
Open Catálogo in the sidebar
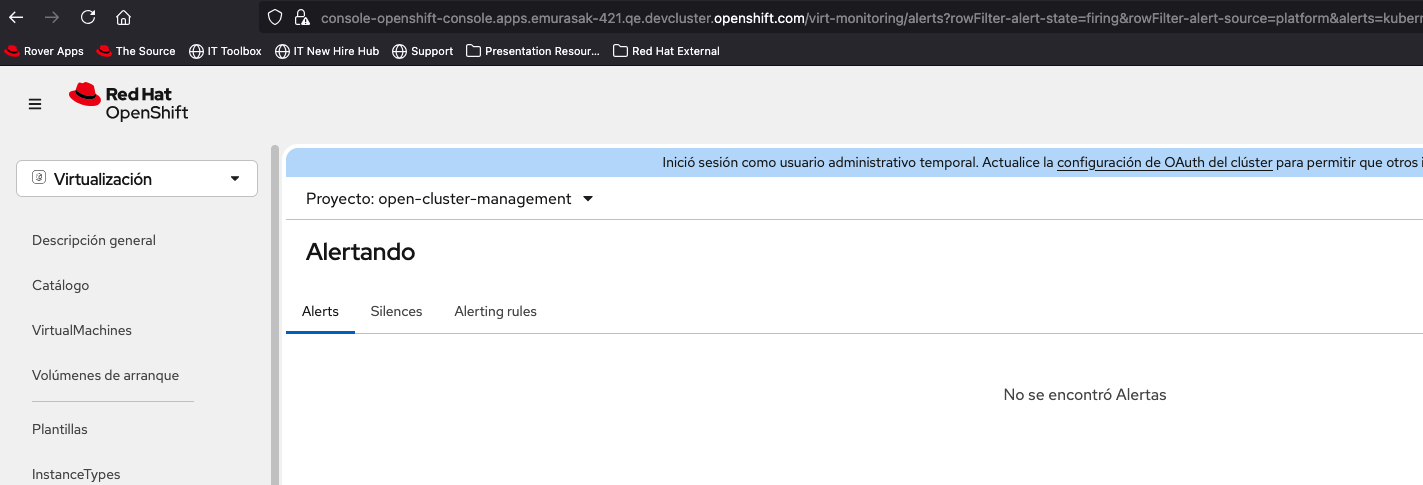[x=61, y=285]
